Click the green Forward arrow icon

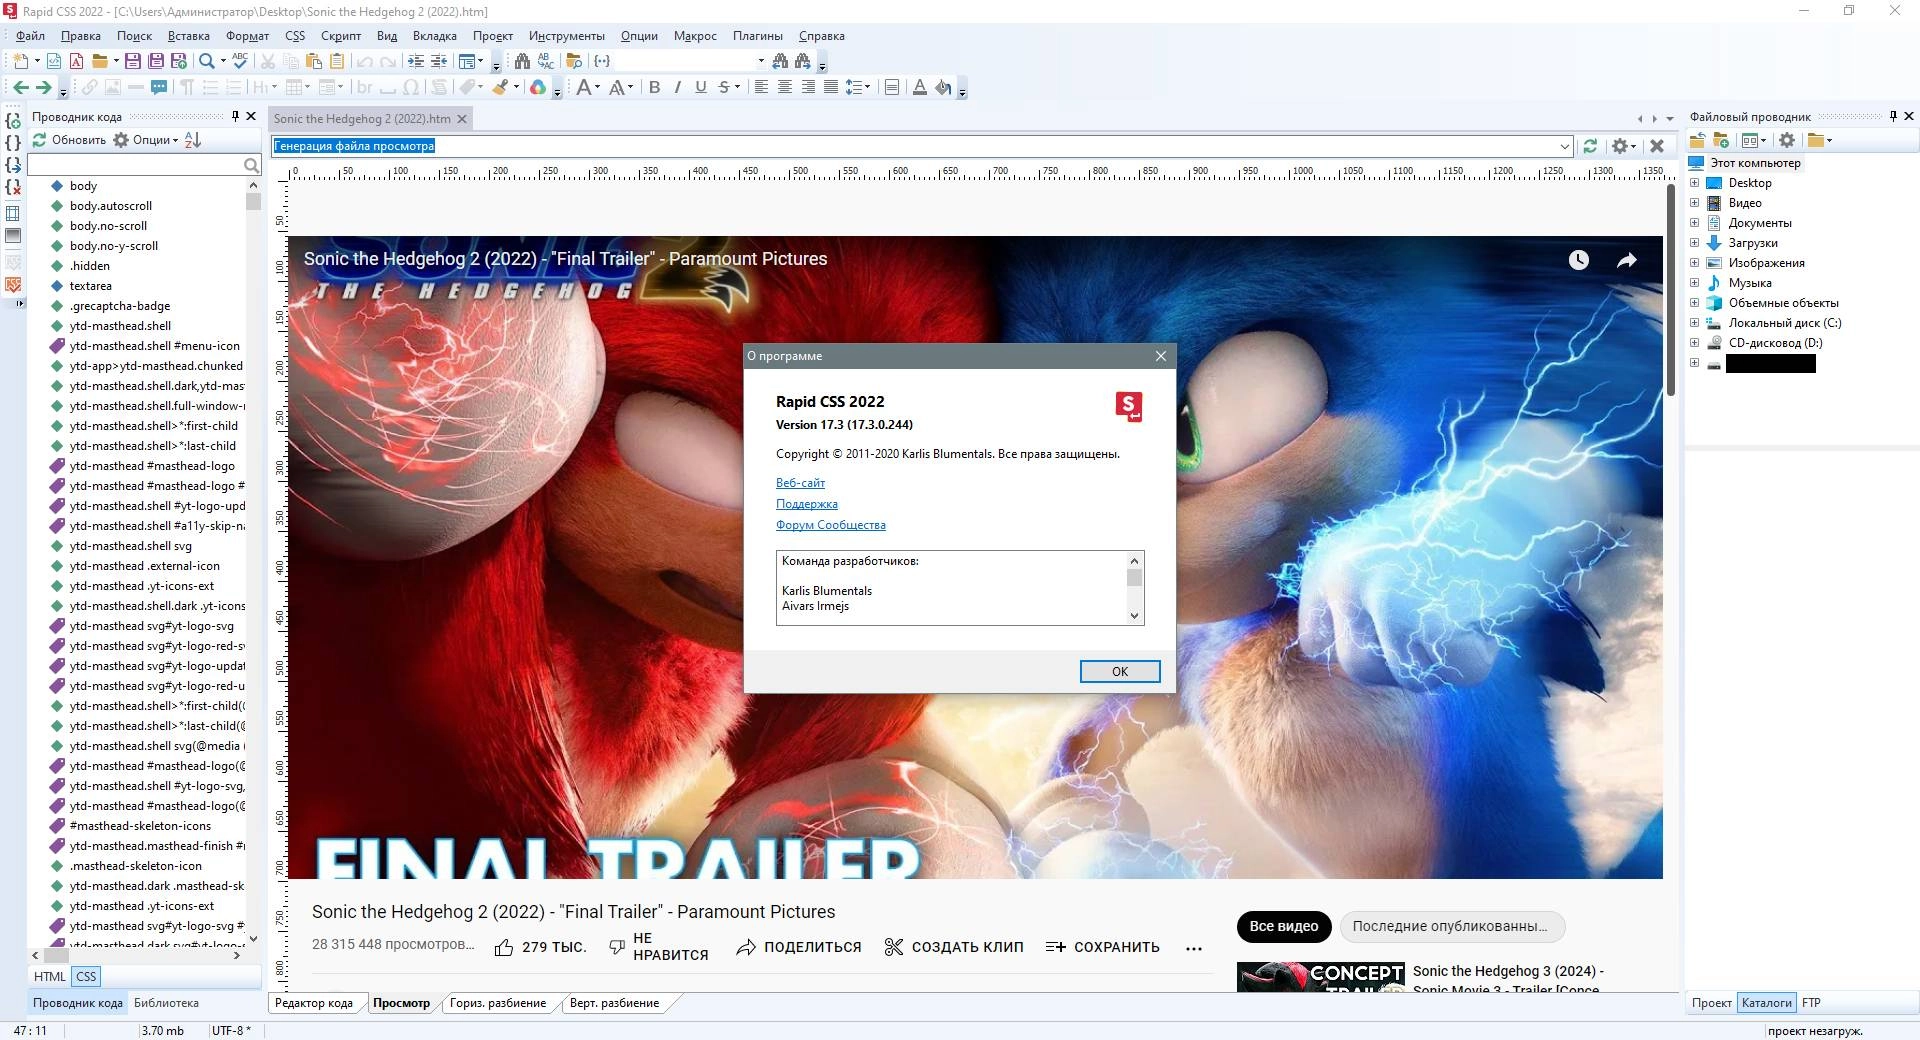pos(43,87)
